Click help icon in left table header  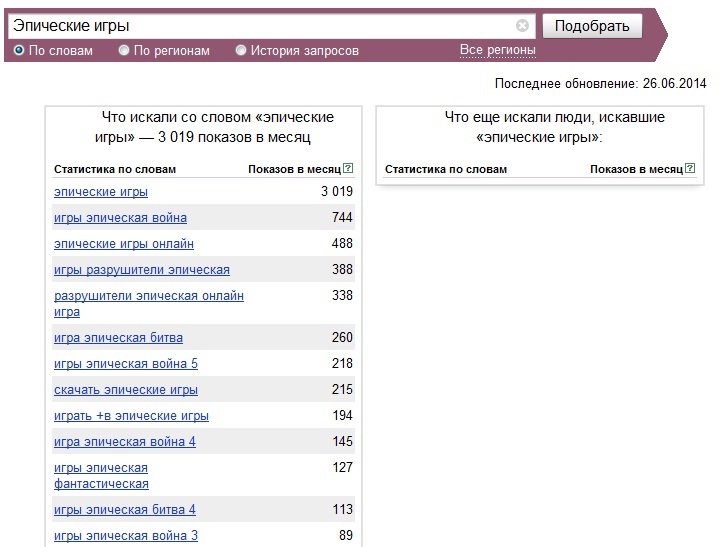click(348, 168)
